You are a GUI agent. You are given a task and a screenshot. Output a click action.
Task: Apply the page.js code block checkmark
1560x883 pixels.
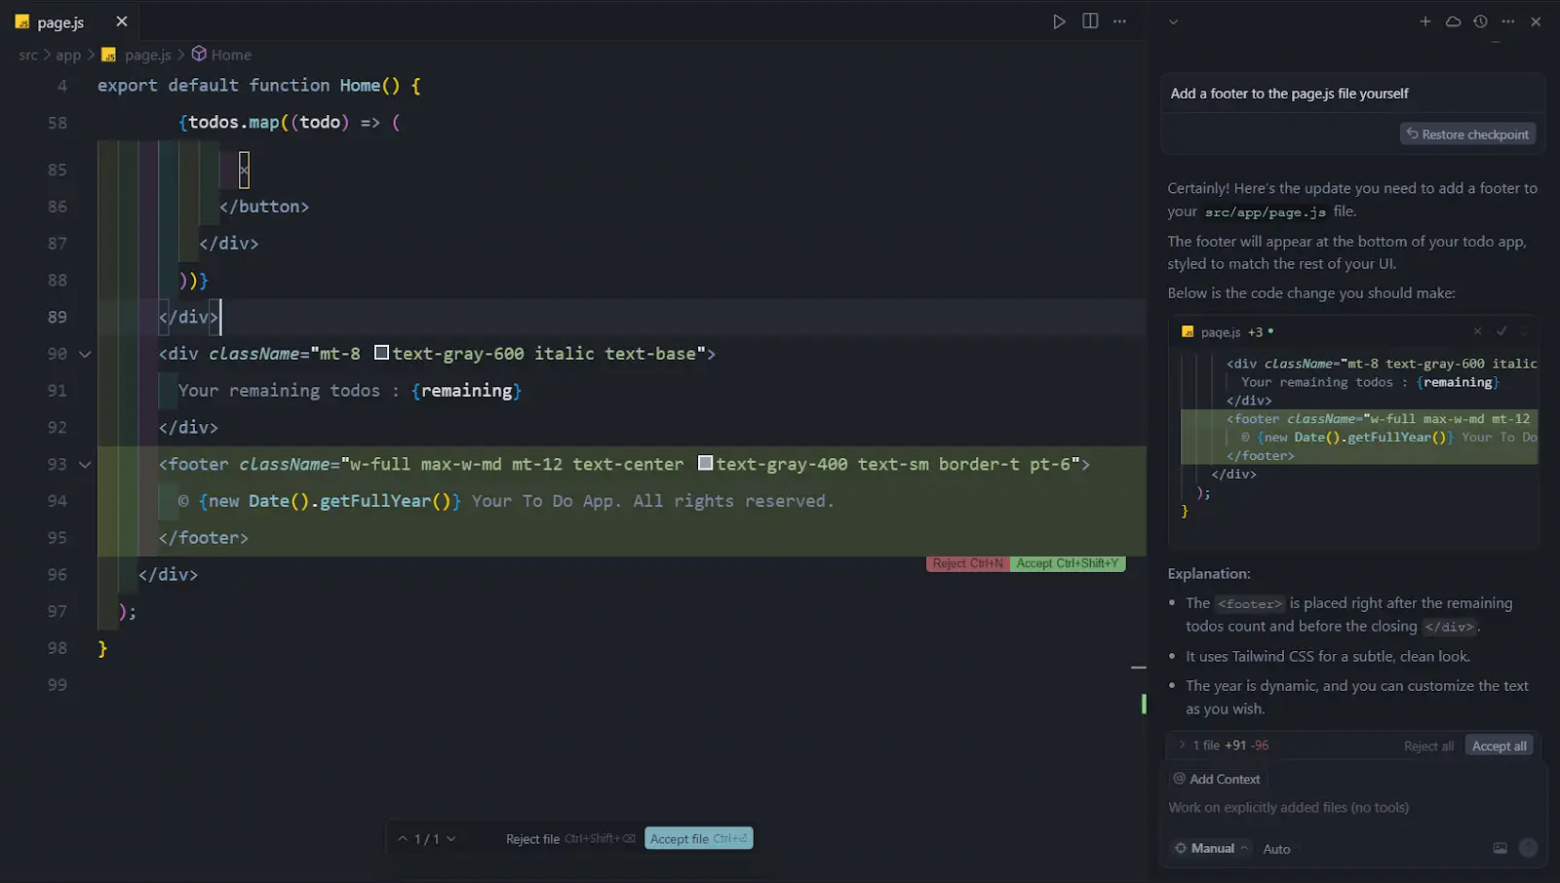(x=1501, y=331)
